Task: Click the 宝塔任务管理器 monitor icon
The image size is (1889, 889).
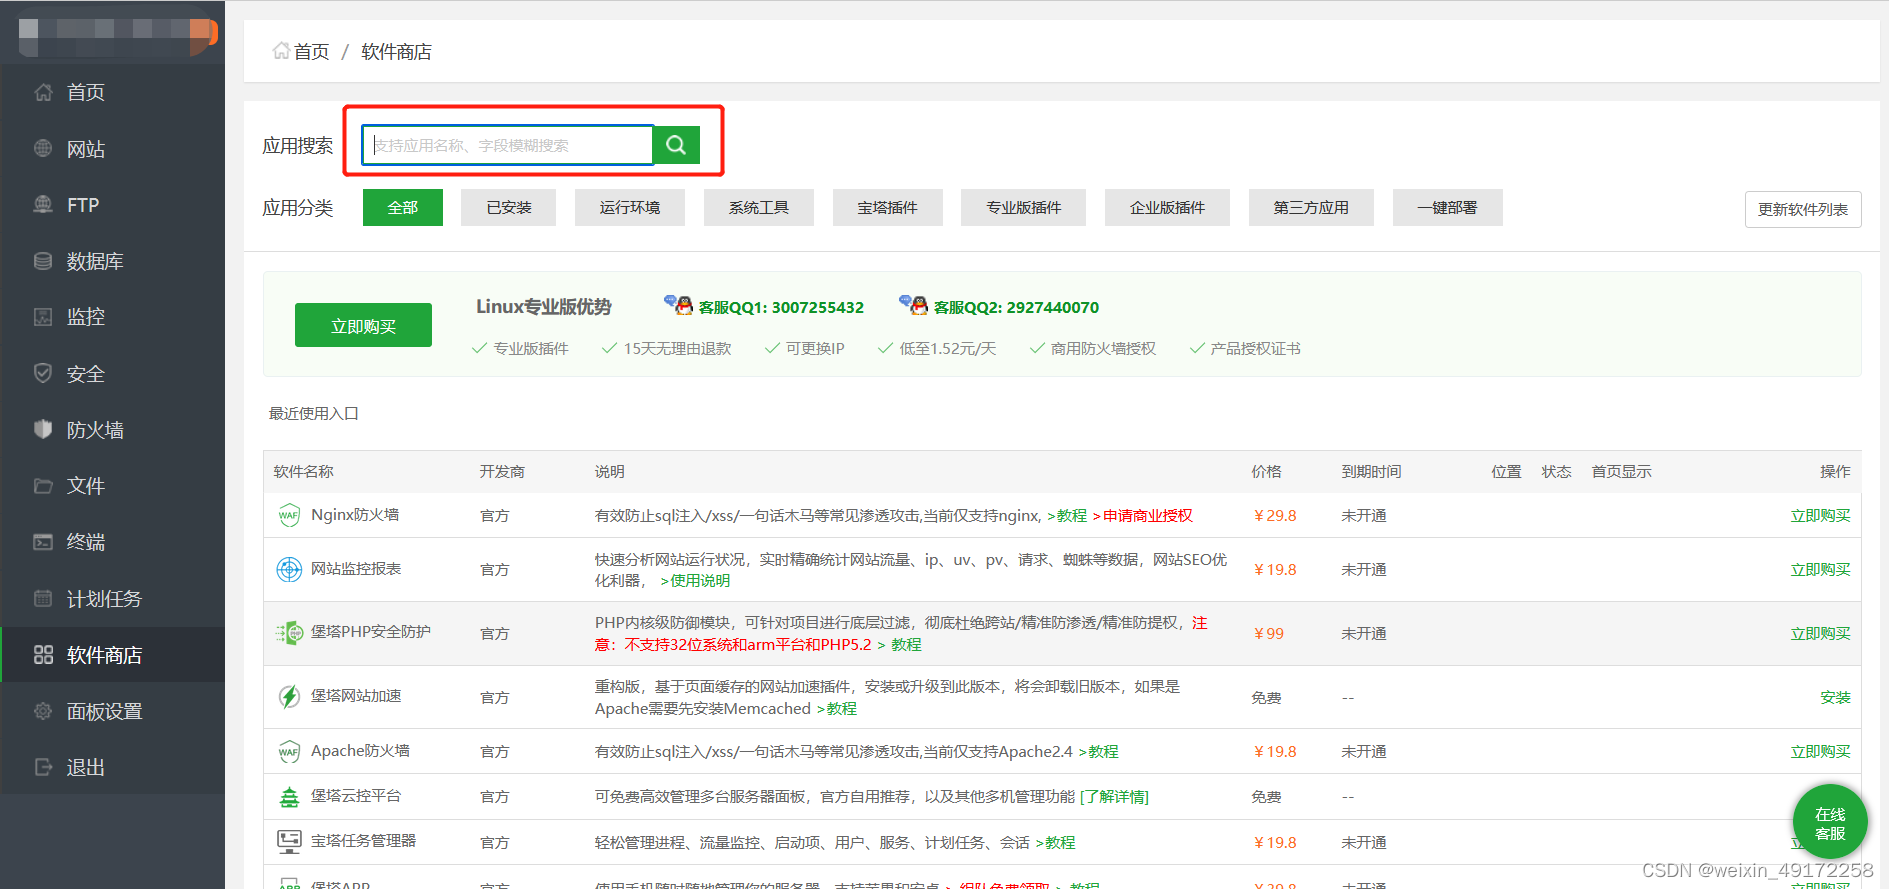Action: [289, 842]
